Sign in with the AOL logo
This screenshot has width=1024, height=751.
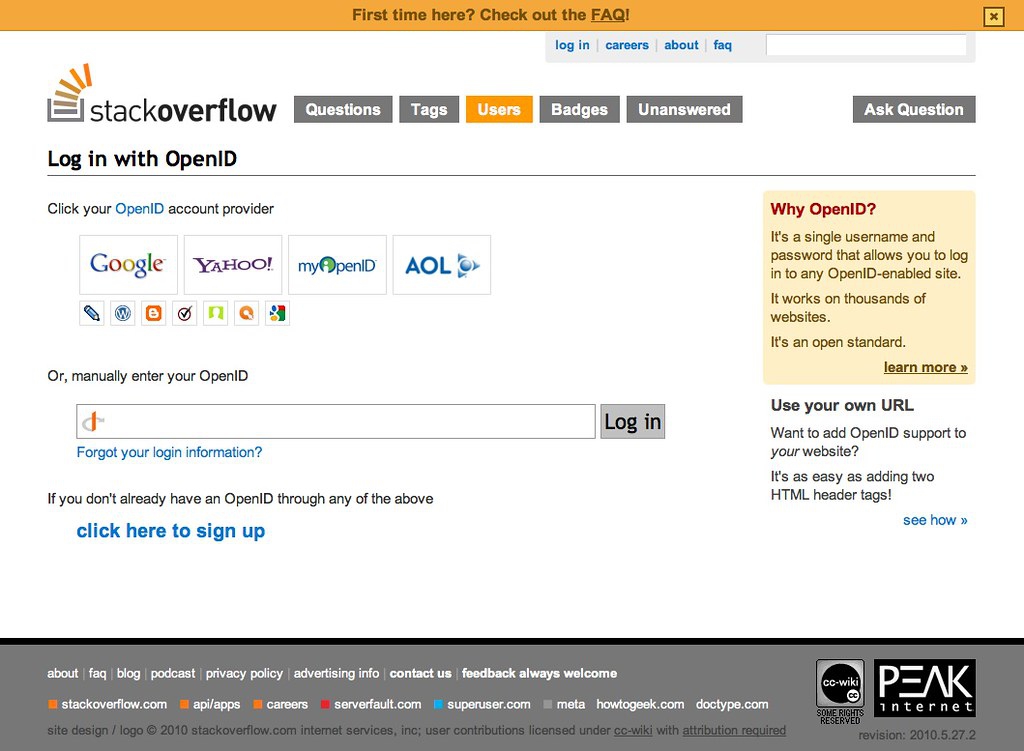(441, 265)
